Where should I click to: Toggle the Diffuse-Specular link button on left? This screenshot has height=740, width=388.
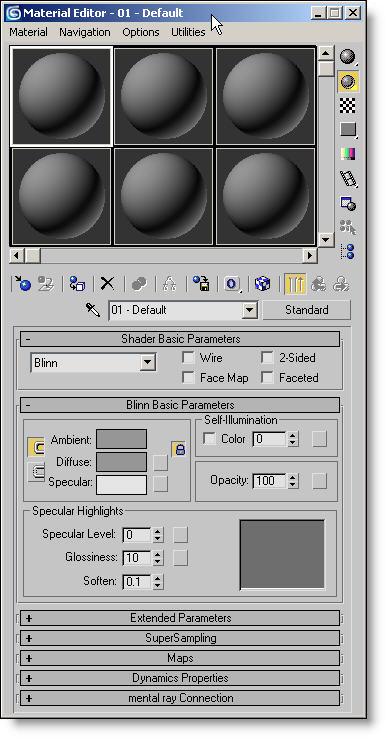pyautogui.click(x=36, y=471)
